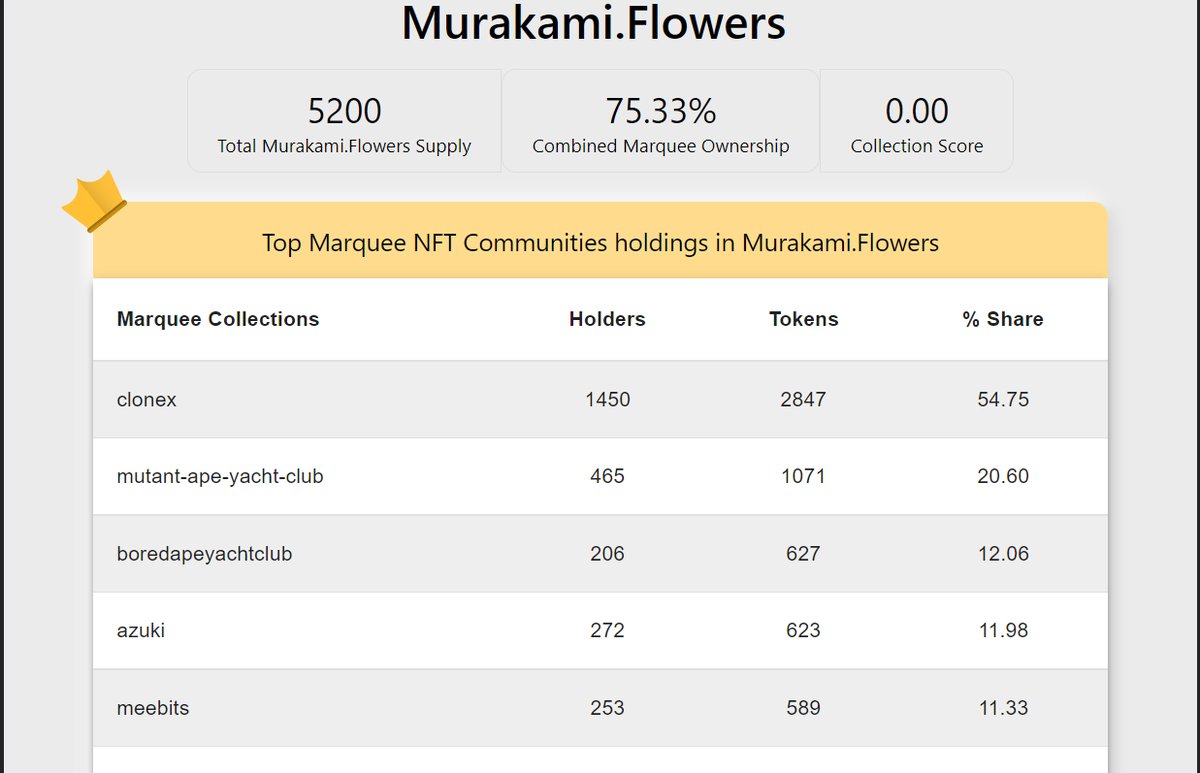Select the Murakami.Flowers page title
Screen dimensions: 1200x773
click(x=594, y=23)
